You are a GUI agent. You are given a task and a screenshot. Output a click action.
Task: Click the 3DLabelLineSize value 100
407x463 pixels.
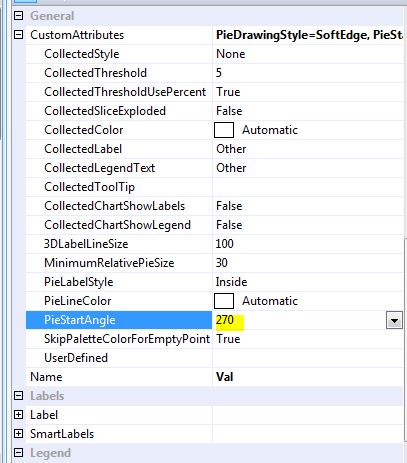[224, 244]
